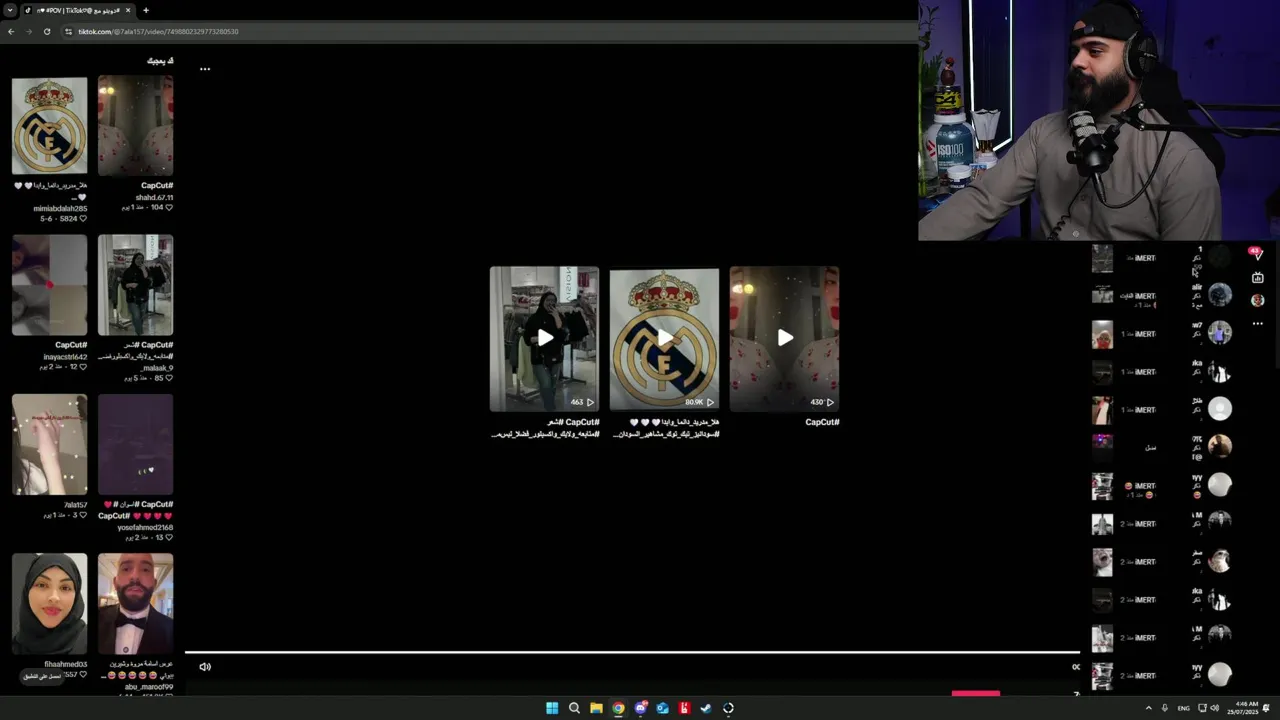1280x720 pixels.
Task: View site information icon in the address bar
Action: 68,31
